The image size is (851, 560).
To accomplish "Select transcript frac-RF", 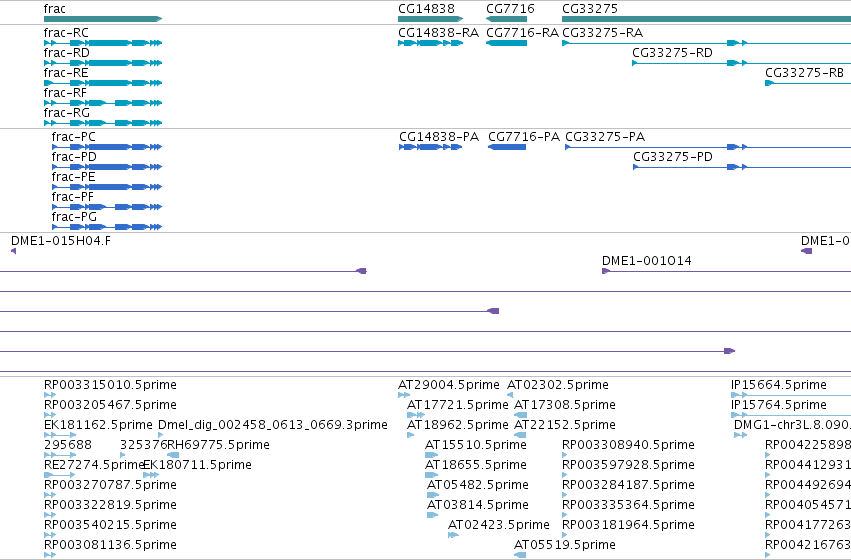I will click(103, 103).
